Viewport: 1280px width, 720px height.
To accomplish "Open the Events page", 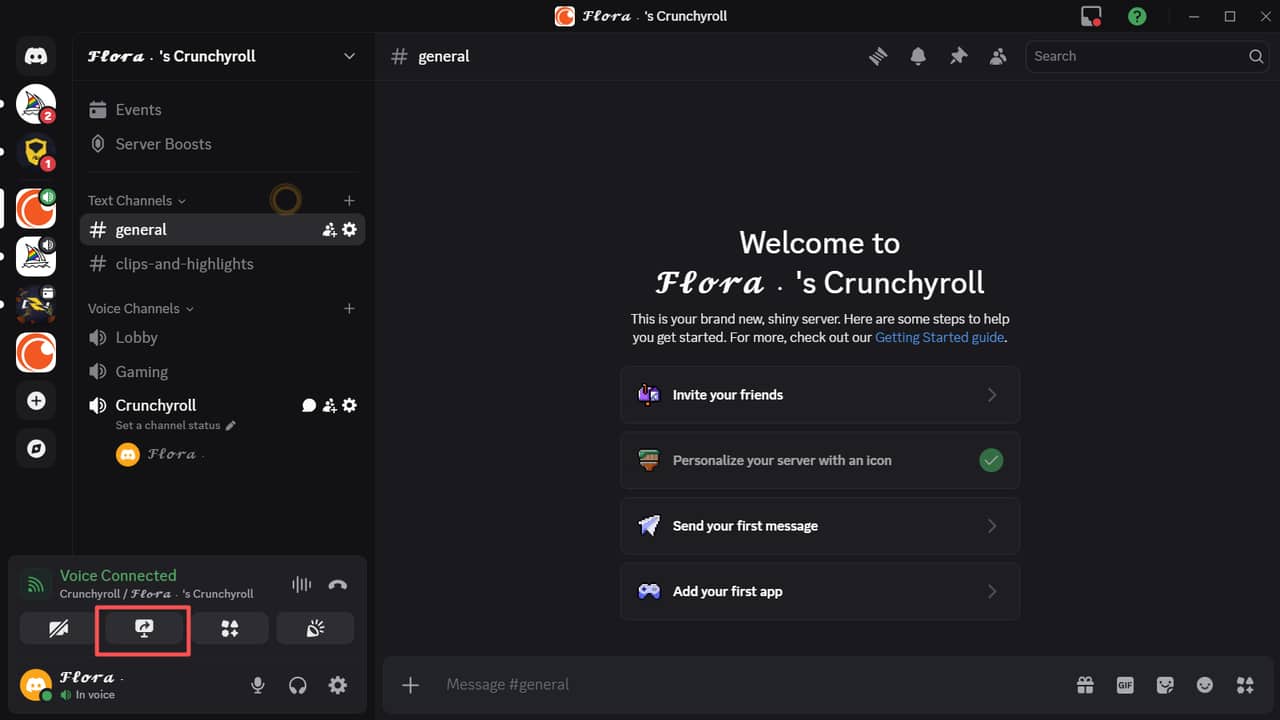I will pyautogui.click(x=138, y=109).
